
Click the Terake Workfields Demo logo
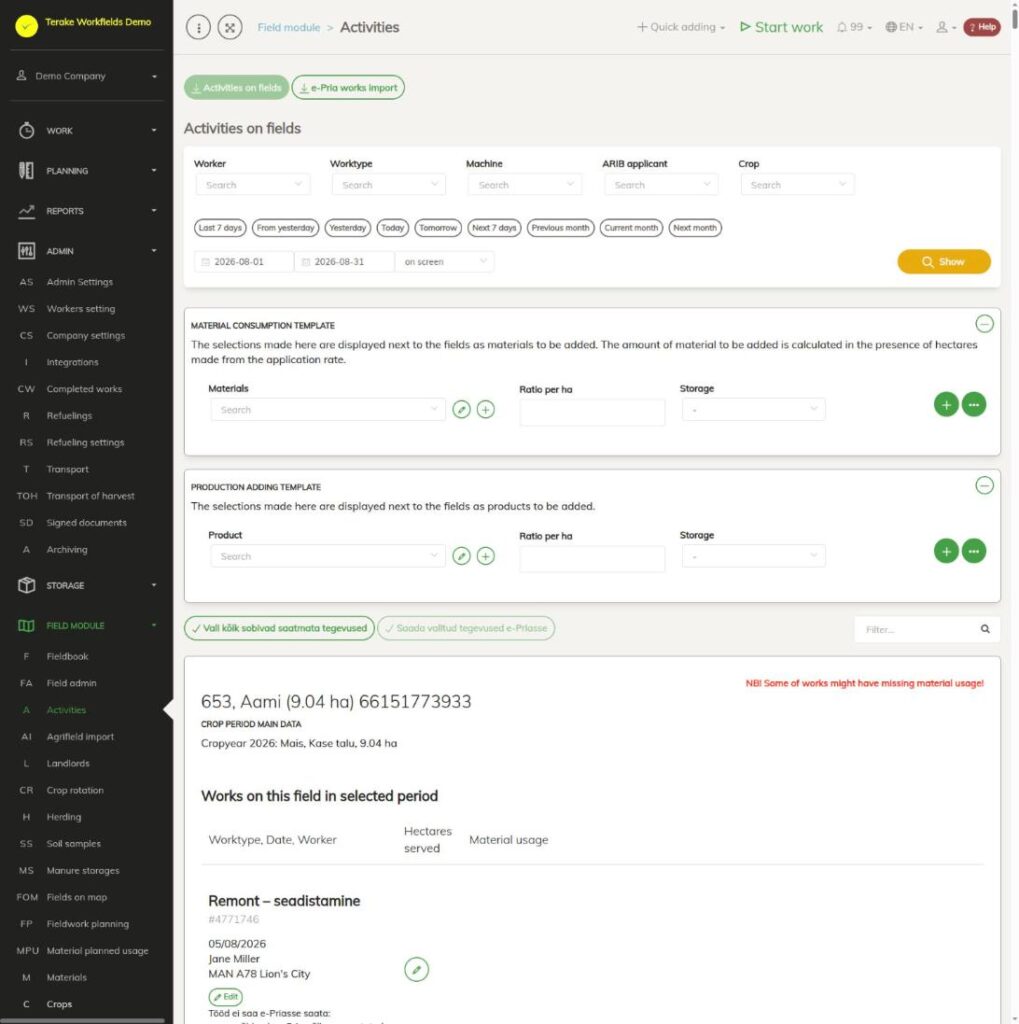click(x=26, y=25)
